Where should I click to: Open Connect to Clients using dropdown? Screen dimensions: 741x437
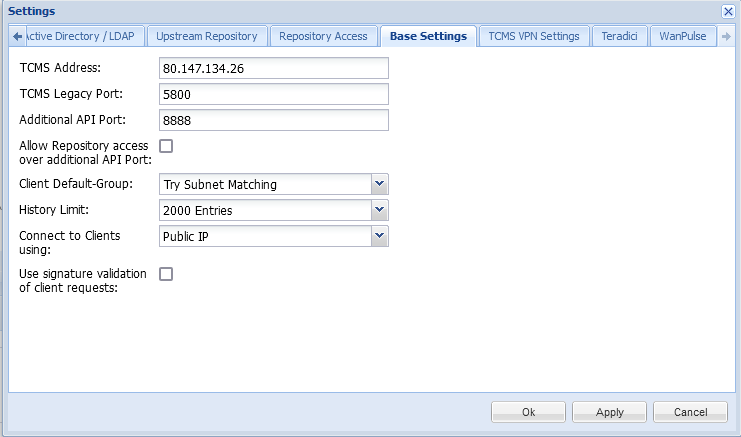click(379, 236)
